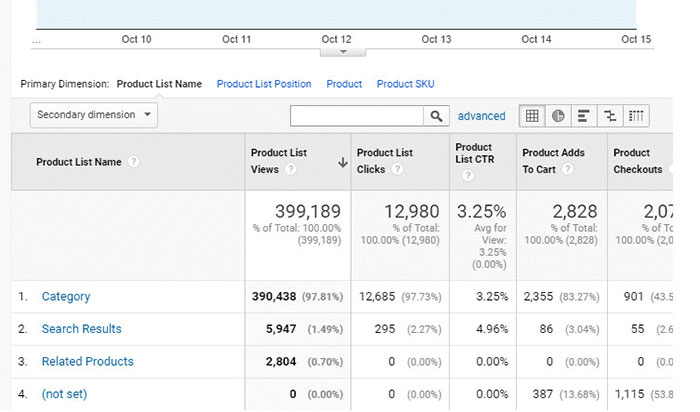Screen dimensions: 700x412
Task: Click the sort arrow on Product List Views
Action: pos(342,162)
